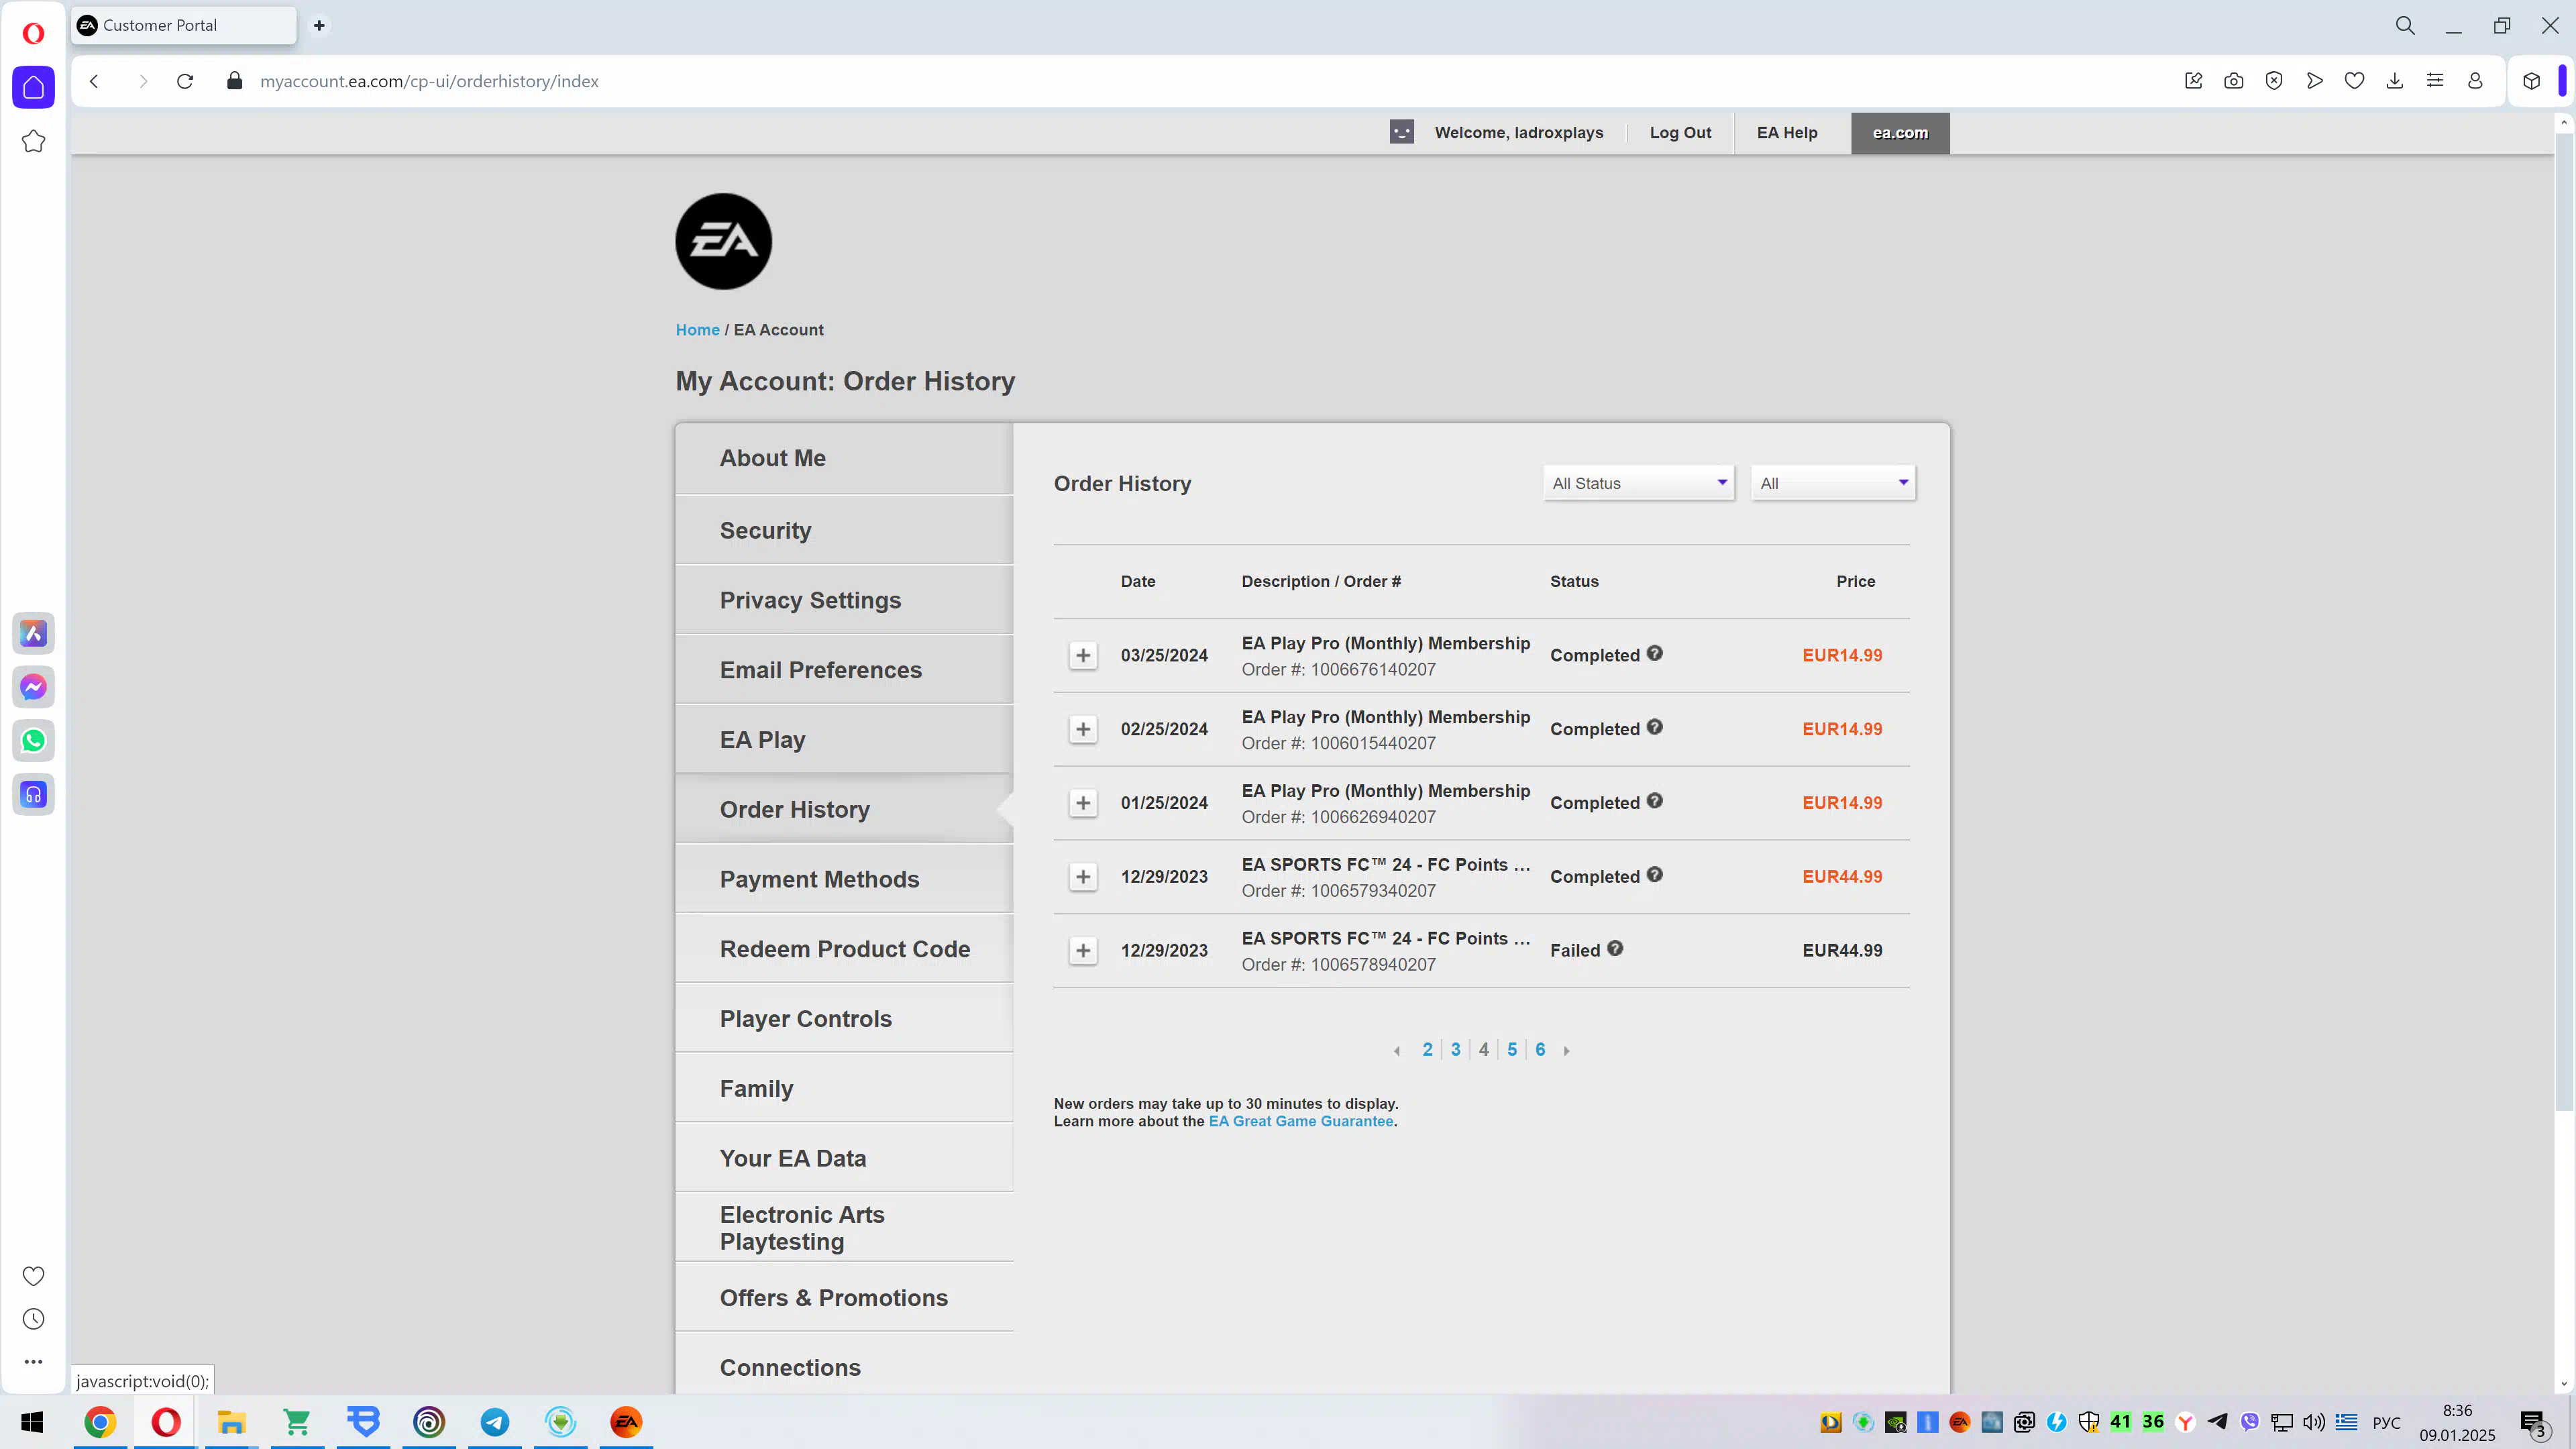Open Email Preferences section
This screenshot has height=1449, width=2576.
[x=844, y=670]
